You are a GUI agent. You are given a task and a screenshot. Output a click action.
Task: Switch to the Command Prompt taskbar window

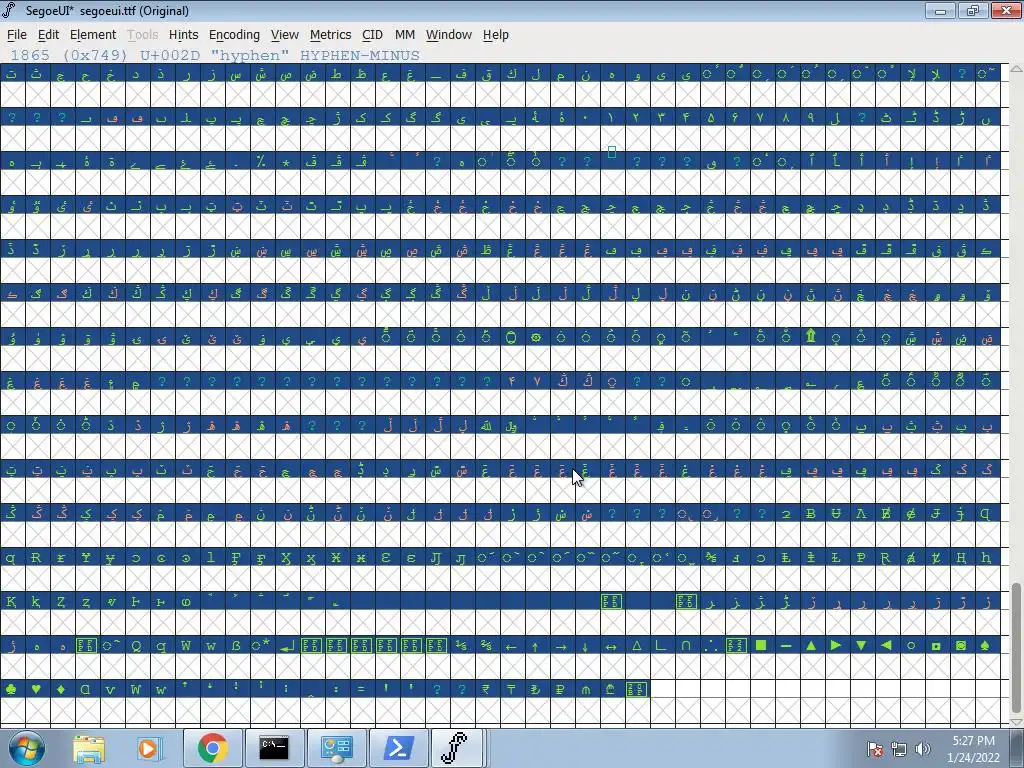[274, 748]
